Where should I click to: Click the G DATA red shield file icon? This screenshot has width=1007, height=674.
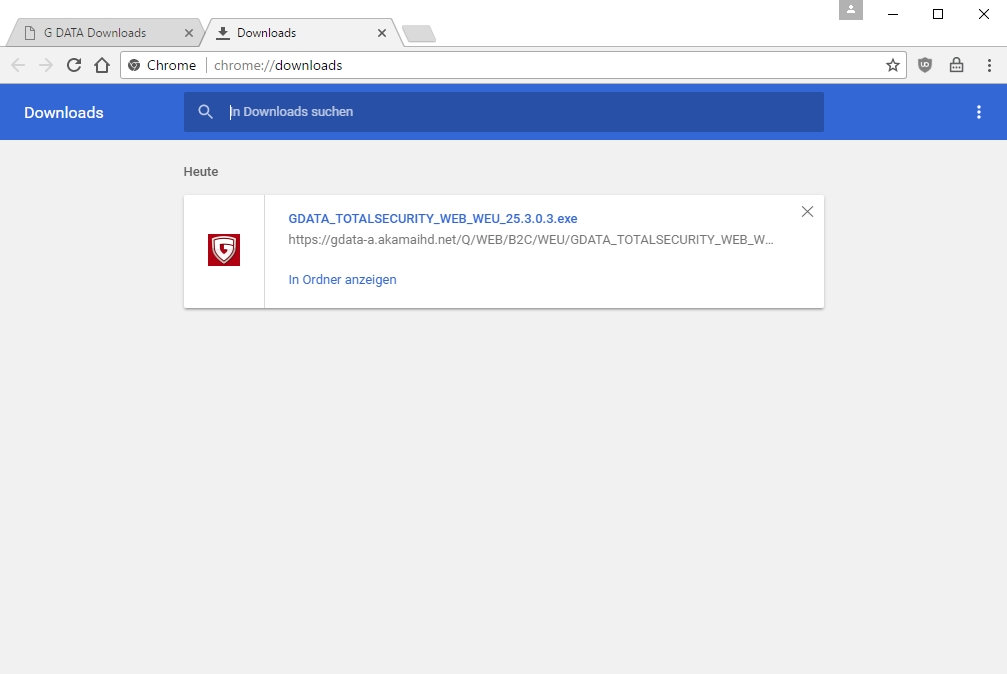[x=224, y=250]
